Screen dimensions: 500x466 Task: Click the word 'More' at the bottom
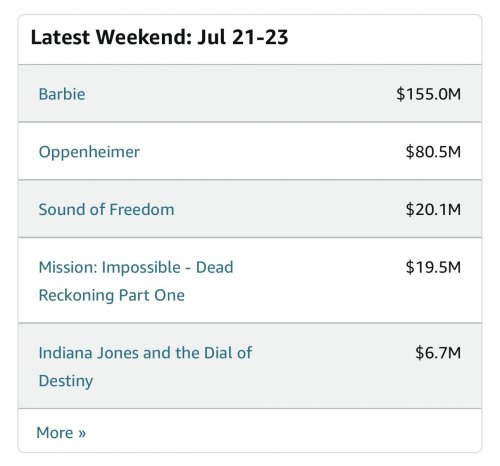tap(55, 433)
